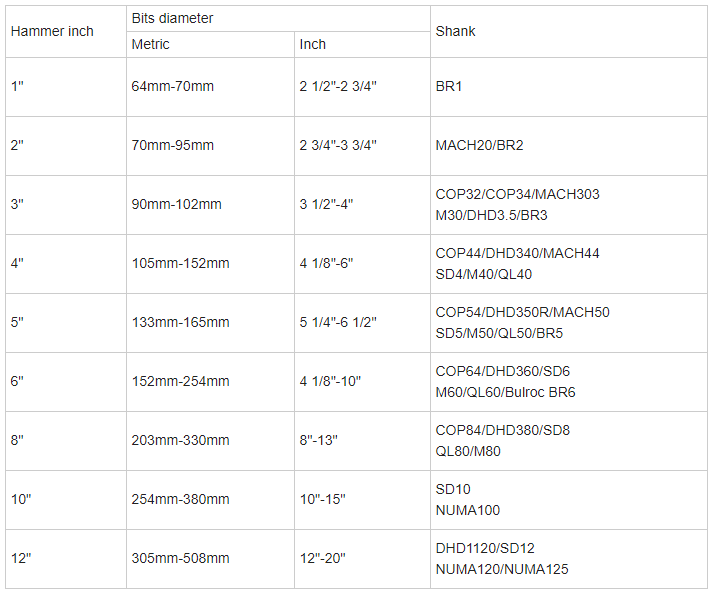Select the COP32/COP34/MACH303 shank text
The width and height of the screenshot is (715, 597).
coord(517,194)
